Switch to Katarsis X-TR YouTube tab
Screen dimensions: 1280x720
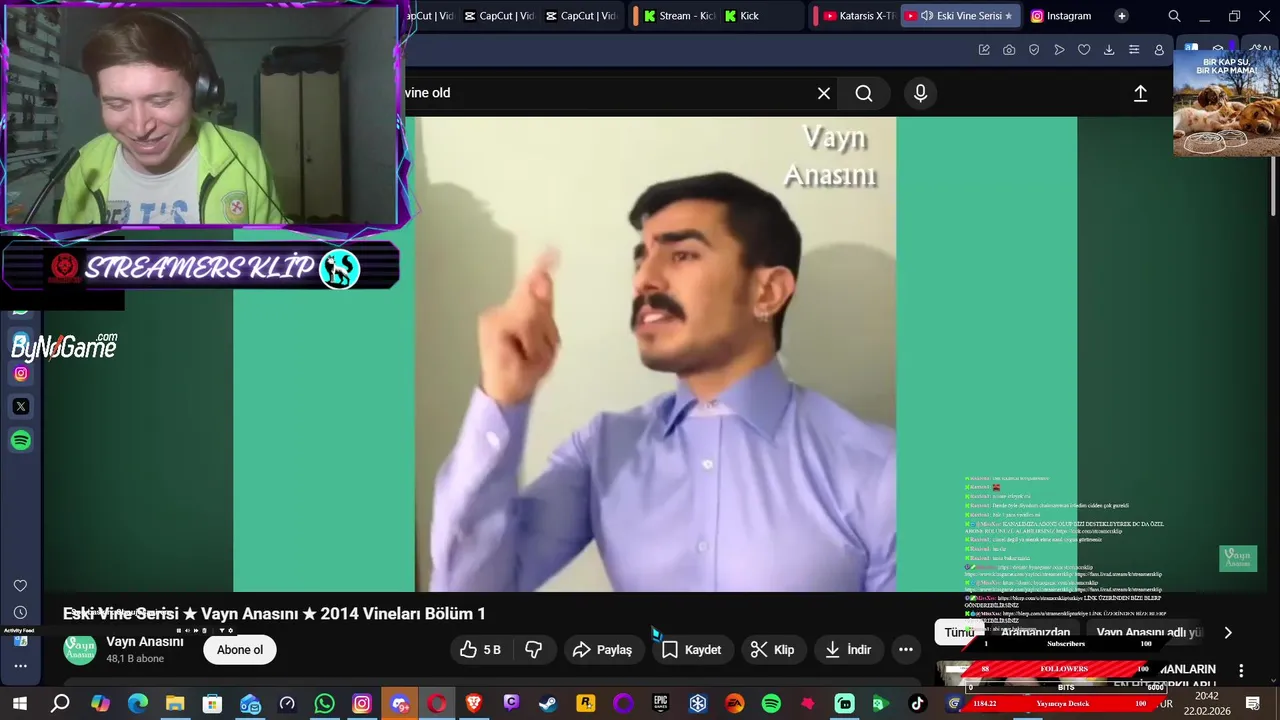coord(859,16)
